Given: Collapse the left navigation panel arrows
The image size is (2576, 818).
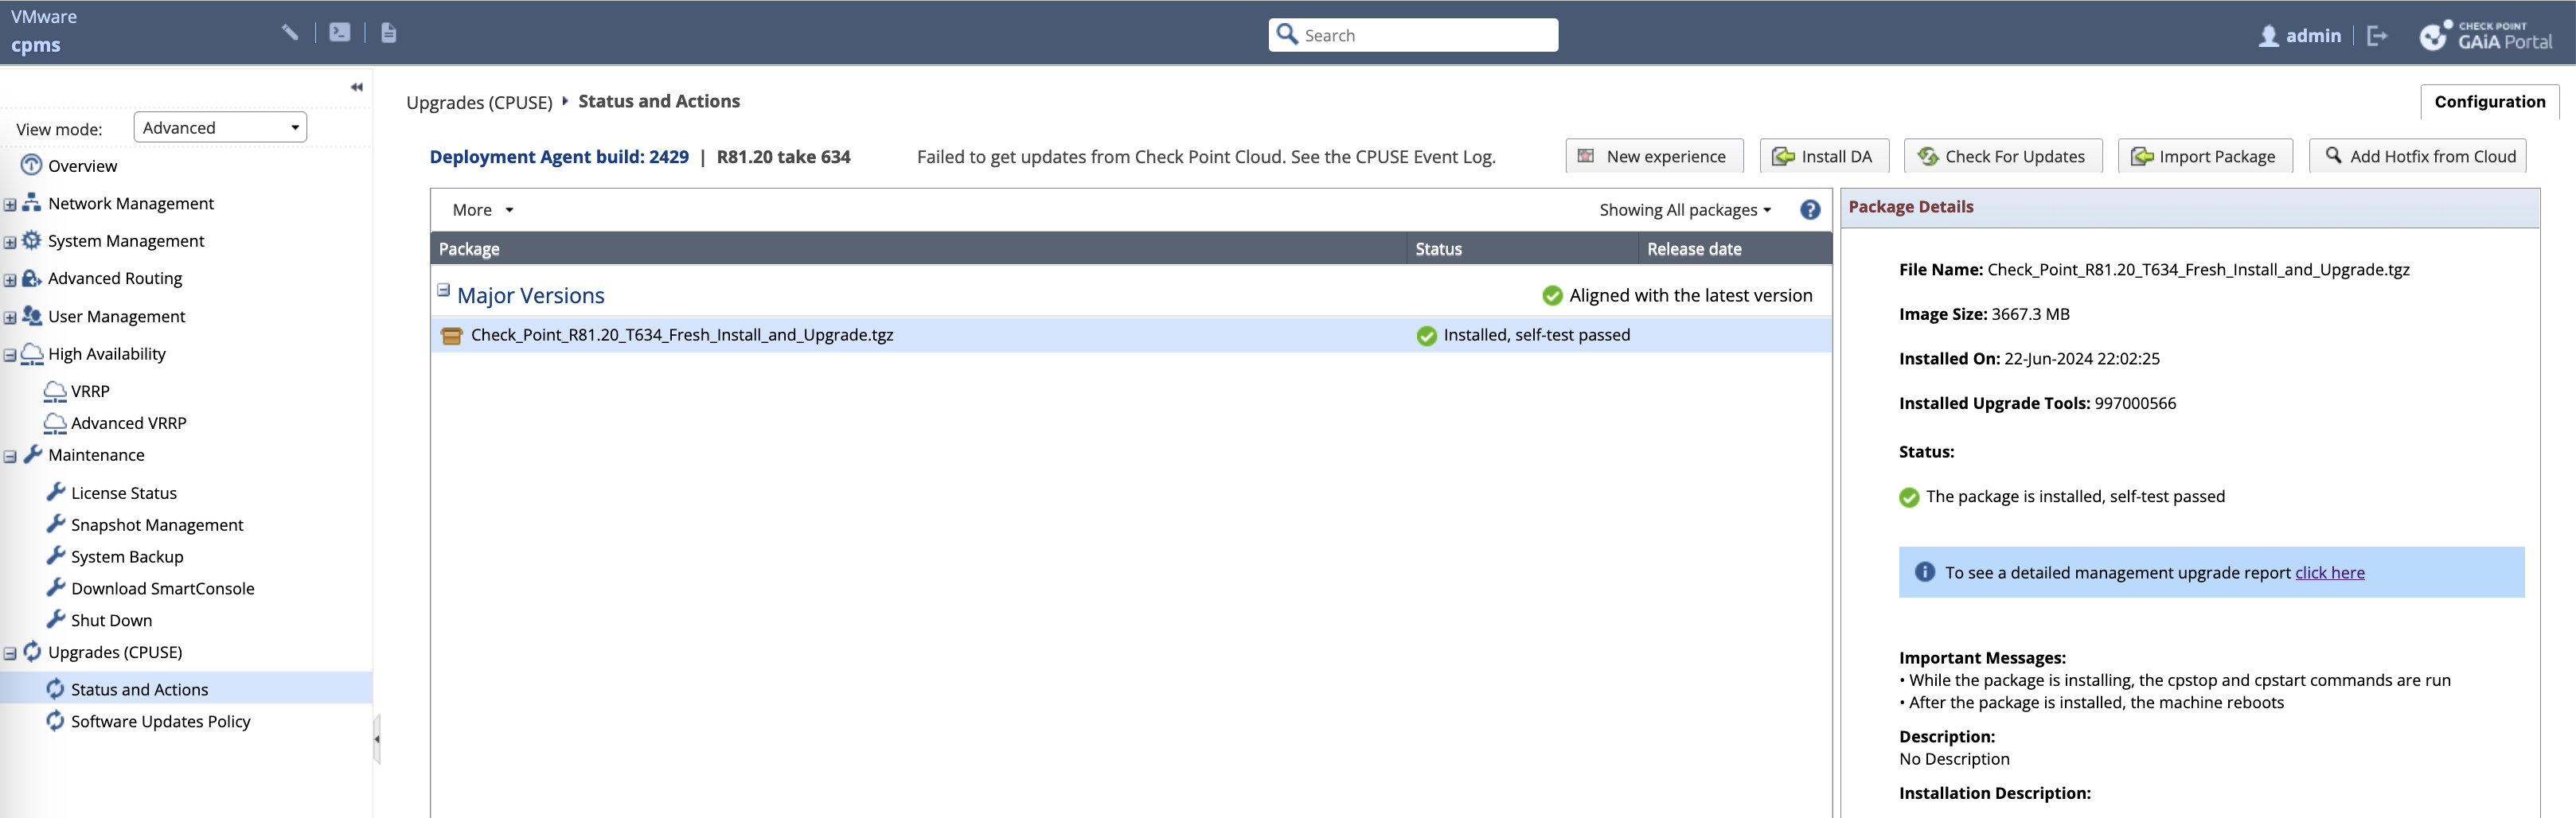Looking at the screenshot, I should (356, 88).
